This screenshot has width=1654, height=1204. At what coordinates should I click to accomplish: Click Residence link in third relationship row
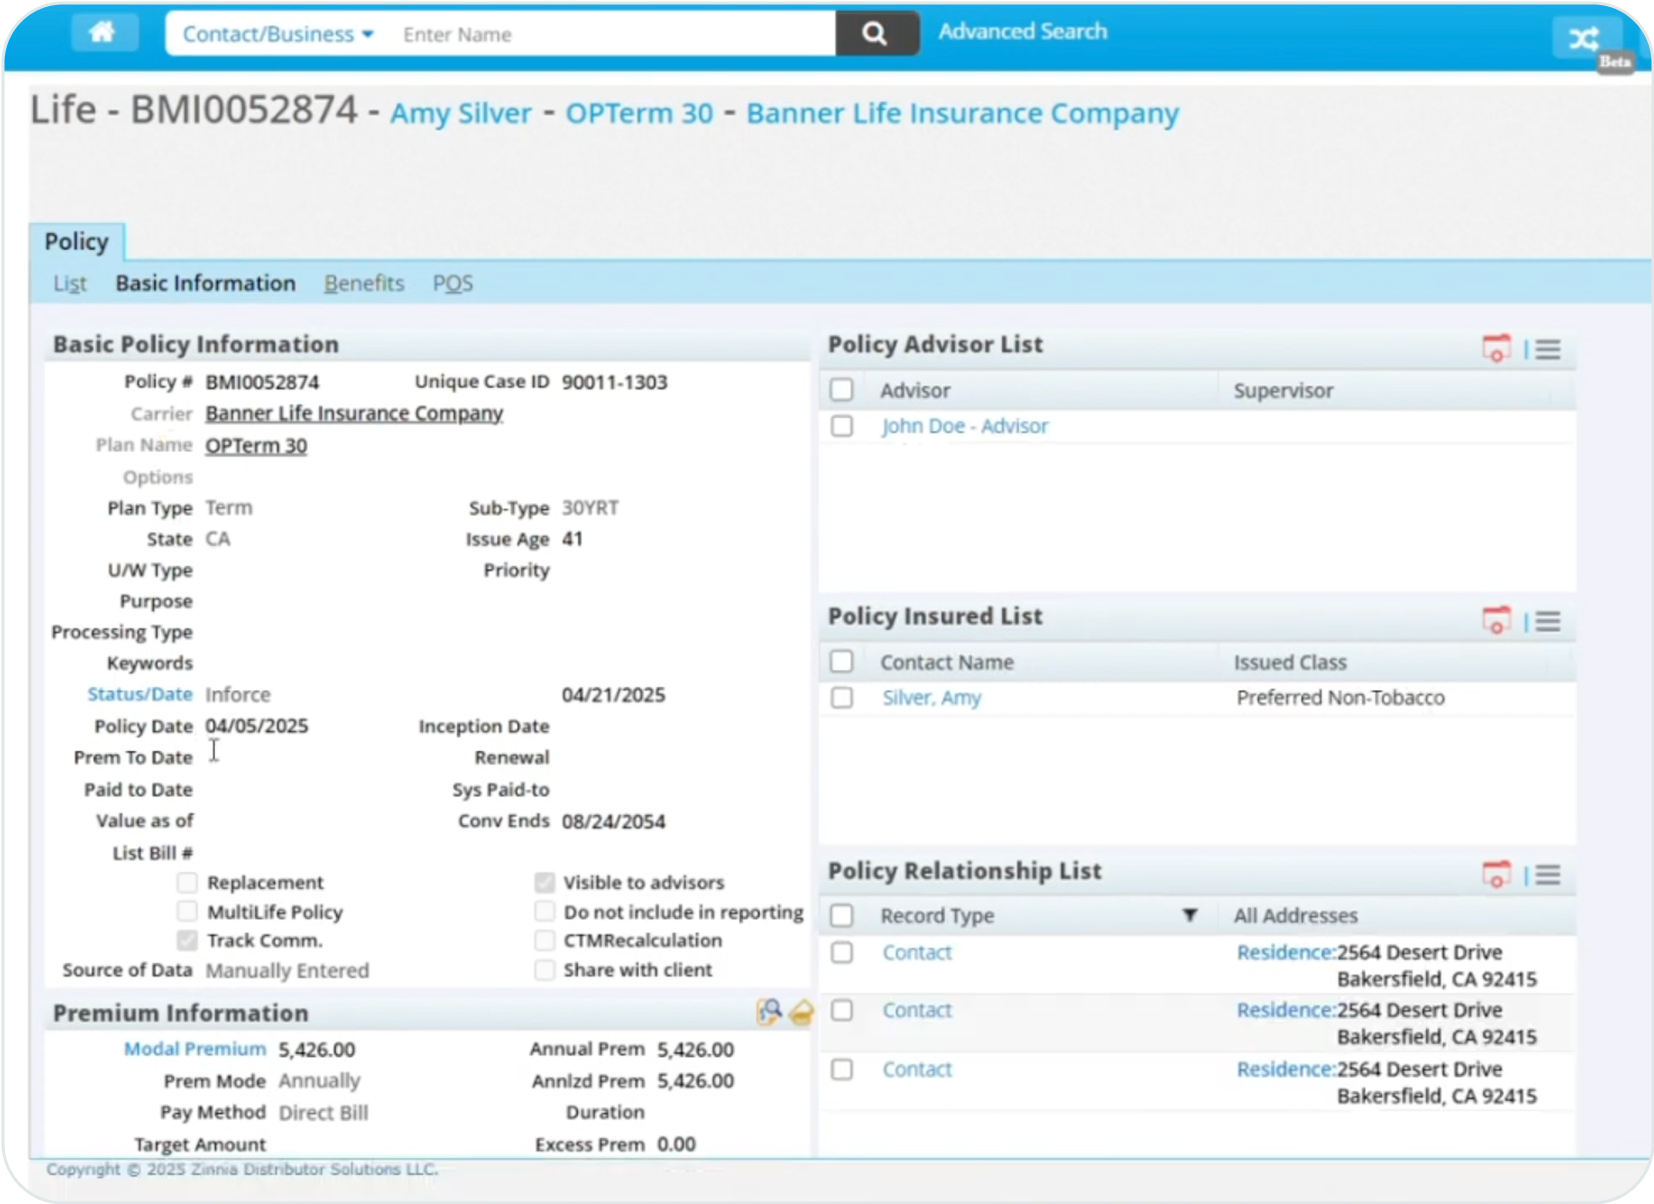pyautogui.click(x=1285, y=1069)
